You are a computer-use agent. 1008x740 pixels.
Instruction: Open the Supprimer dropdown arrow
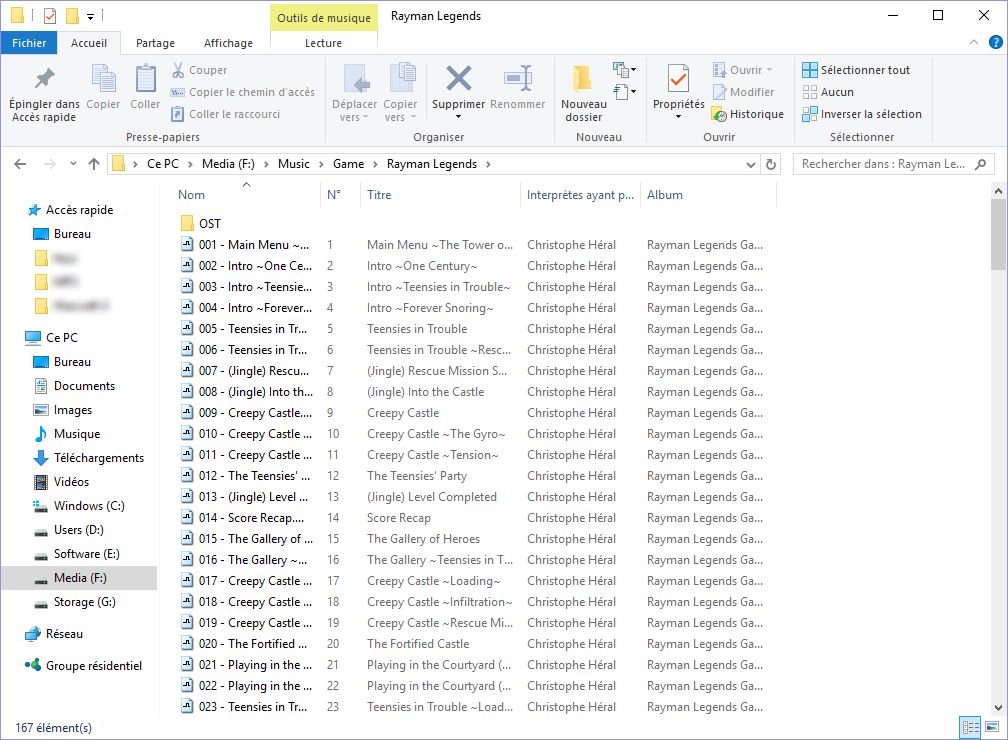click(458, 117)
